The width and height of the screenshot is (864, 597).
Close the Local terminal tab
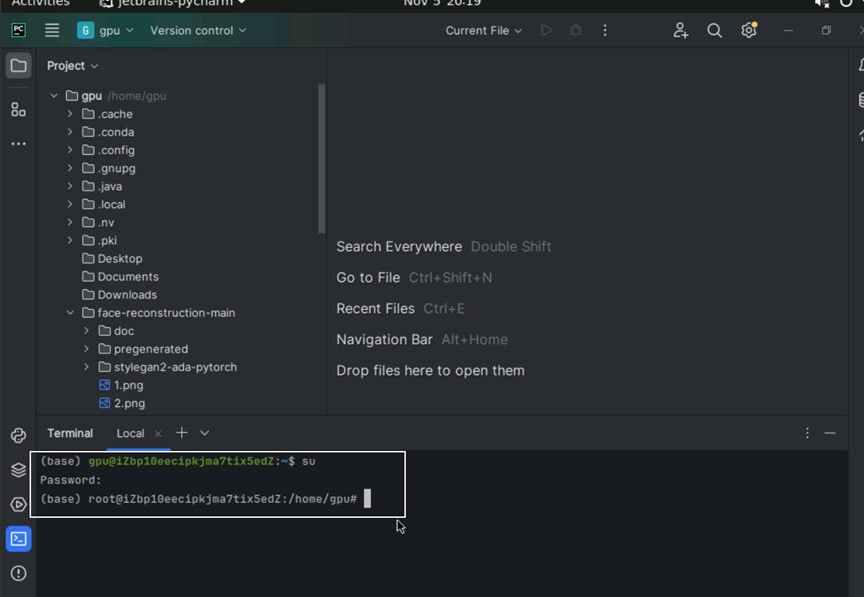pos(158,433)
